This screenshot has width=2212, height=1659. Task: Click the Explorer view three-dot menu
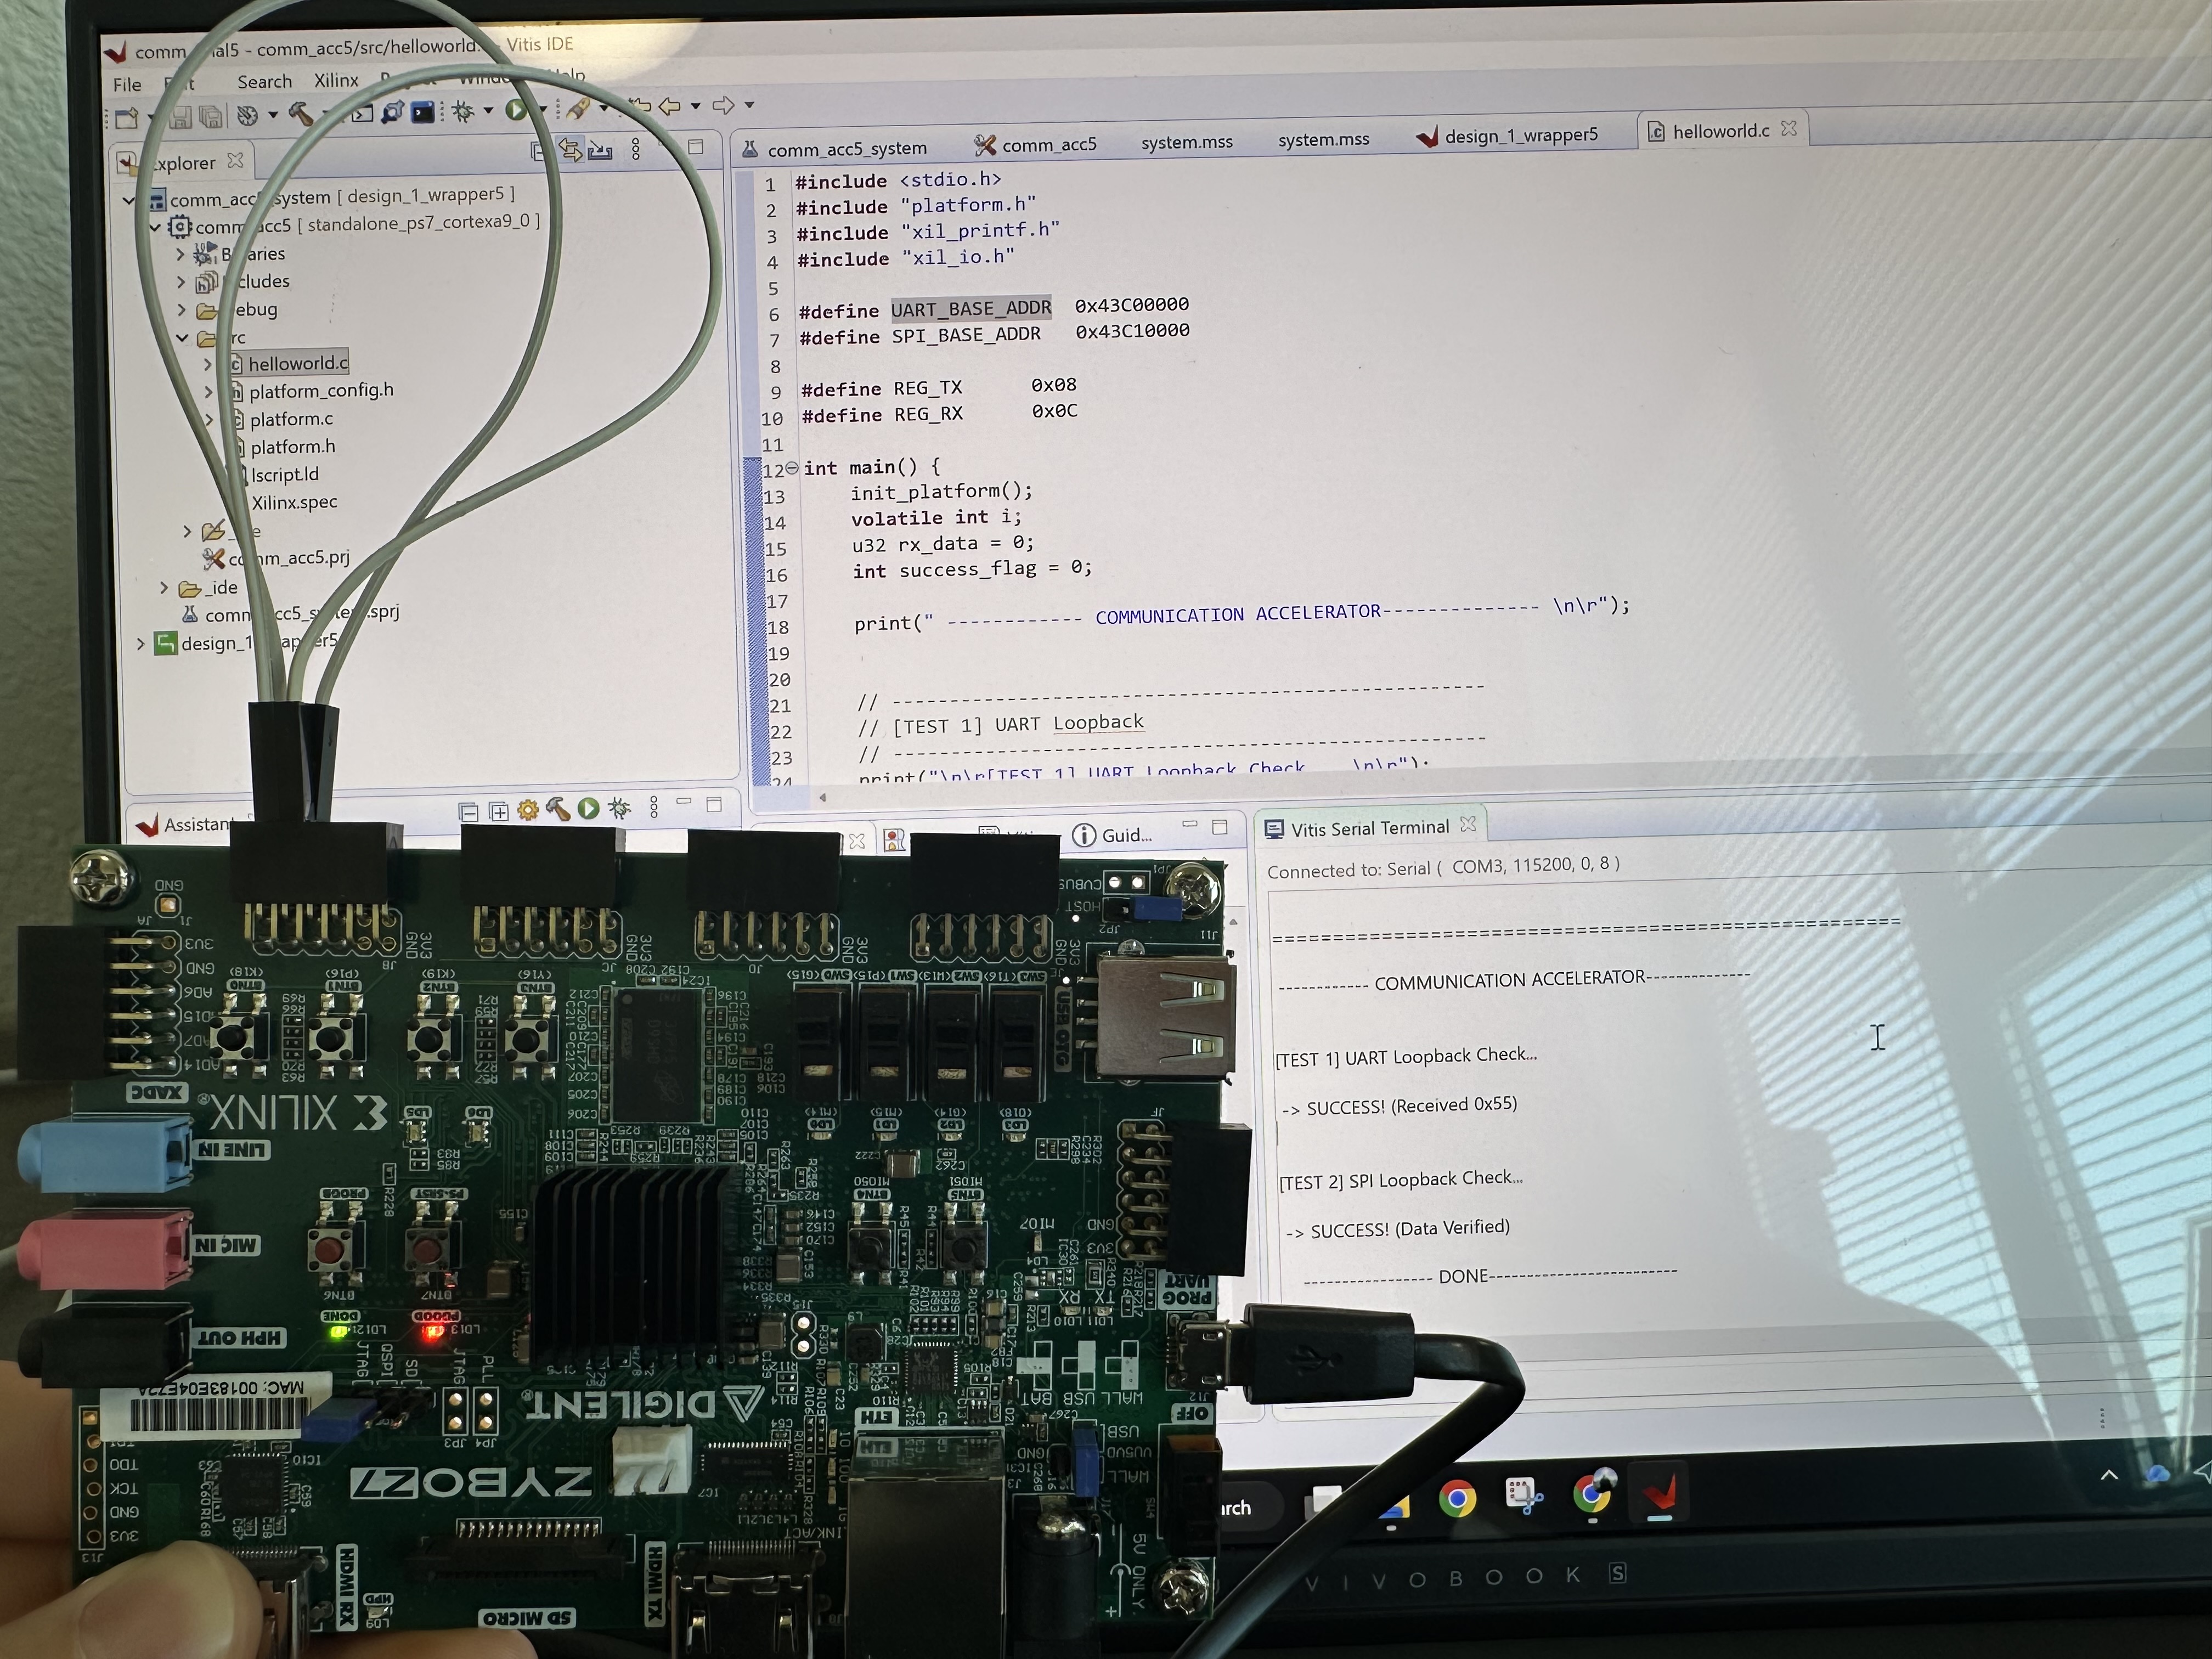(636, 150)
